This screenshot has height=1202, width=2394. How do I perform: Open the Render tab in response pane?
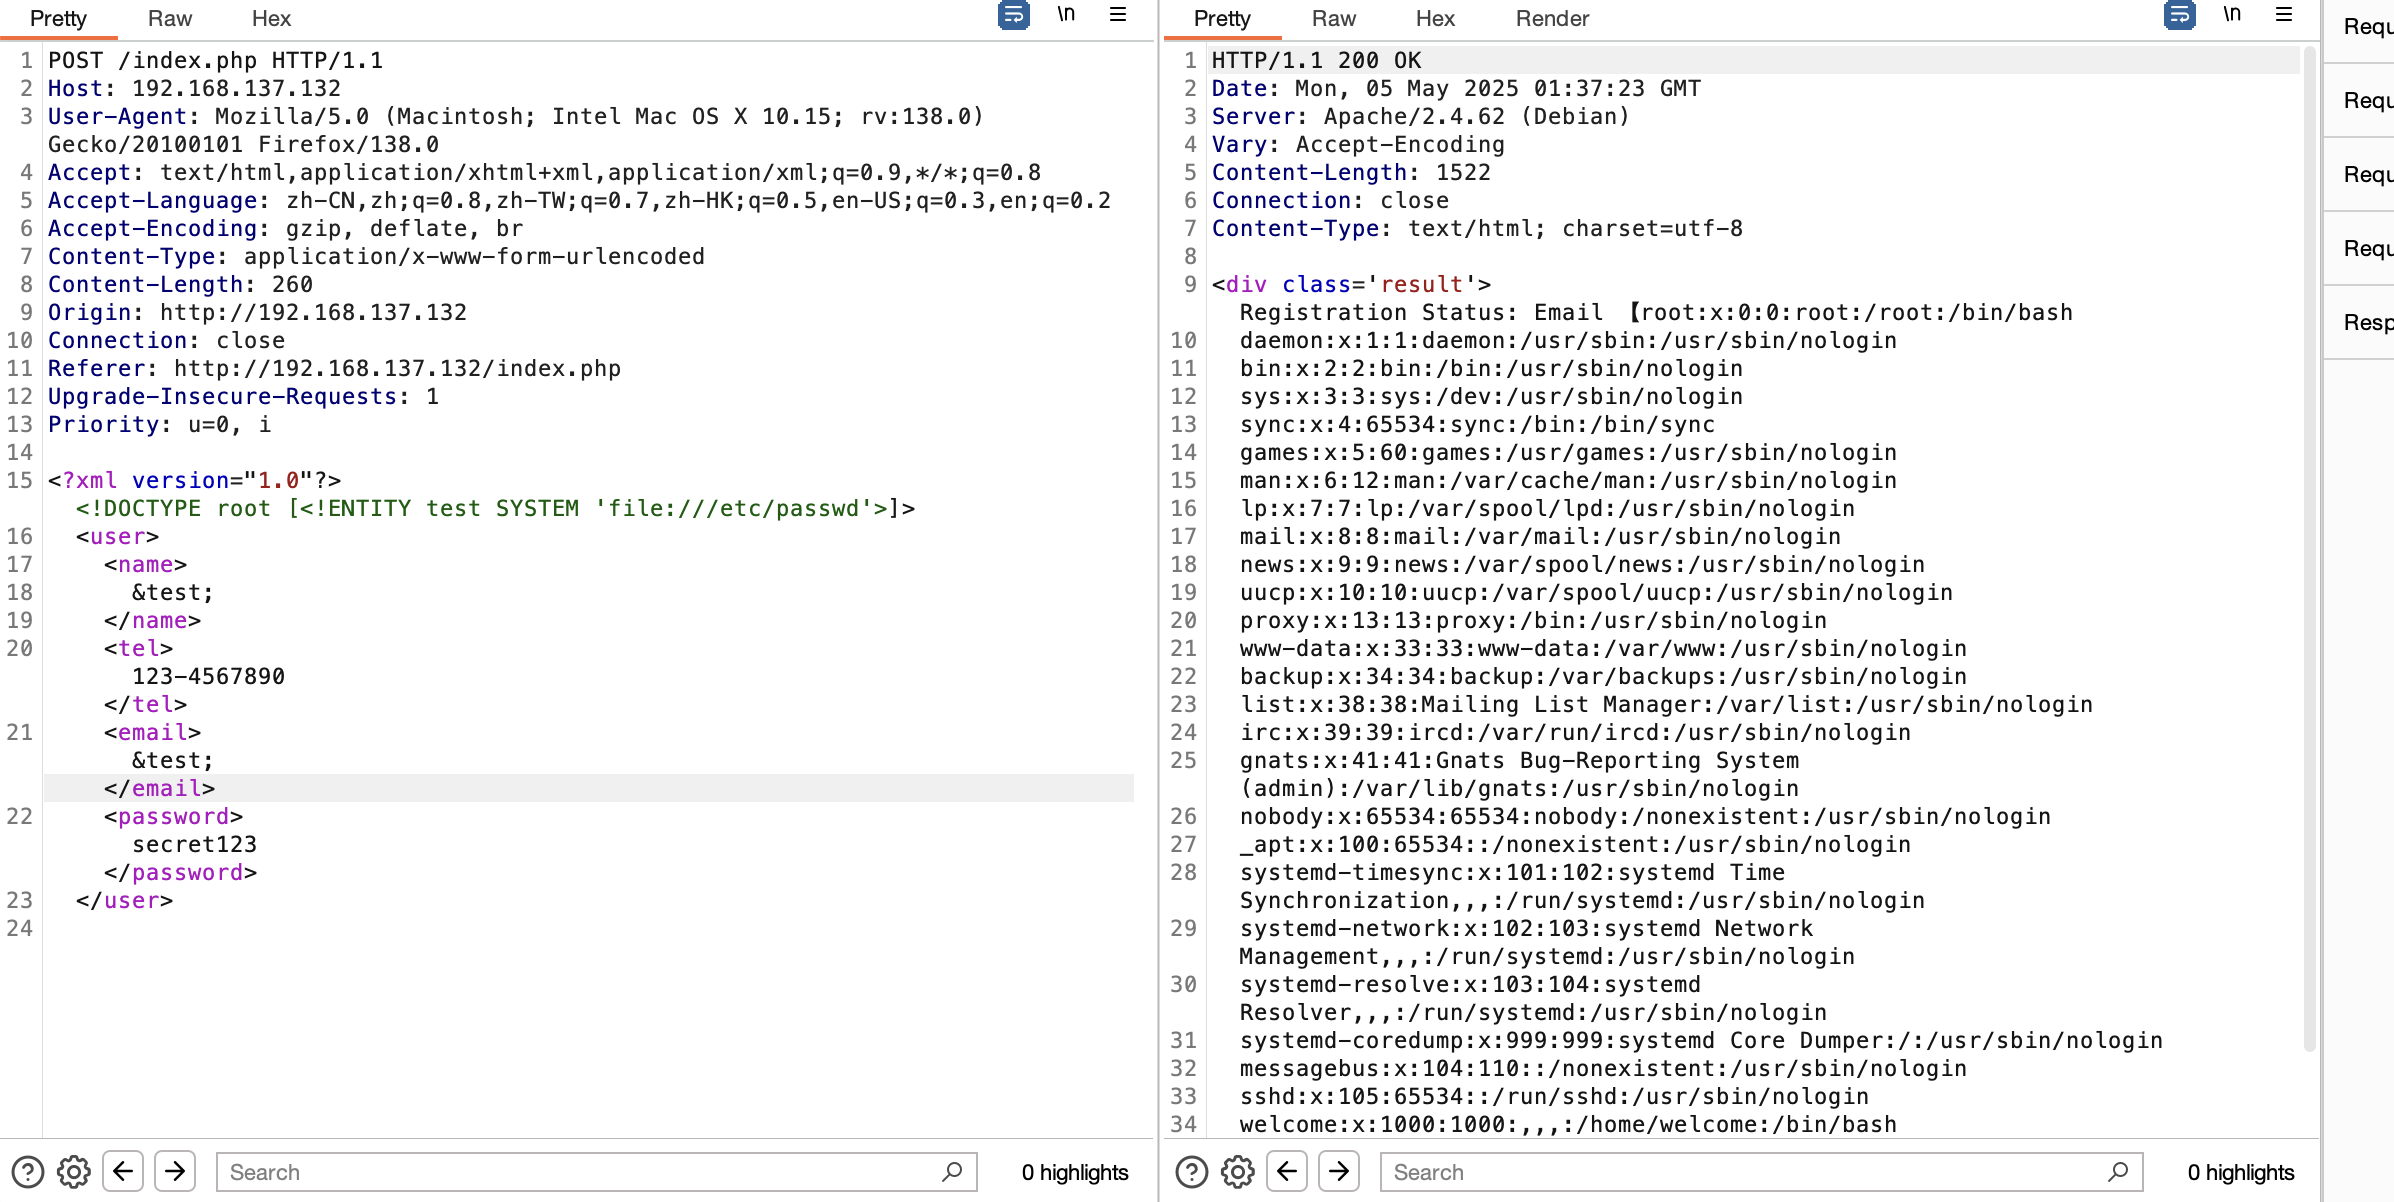(x=1552, y=19)
